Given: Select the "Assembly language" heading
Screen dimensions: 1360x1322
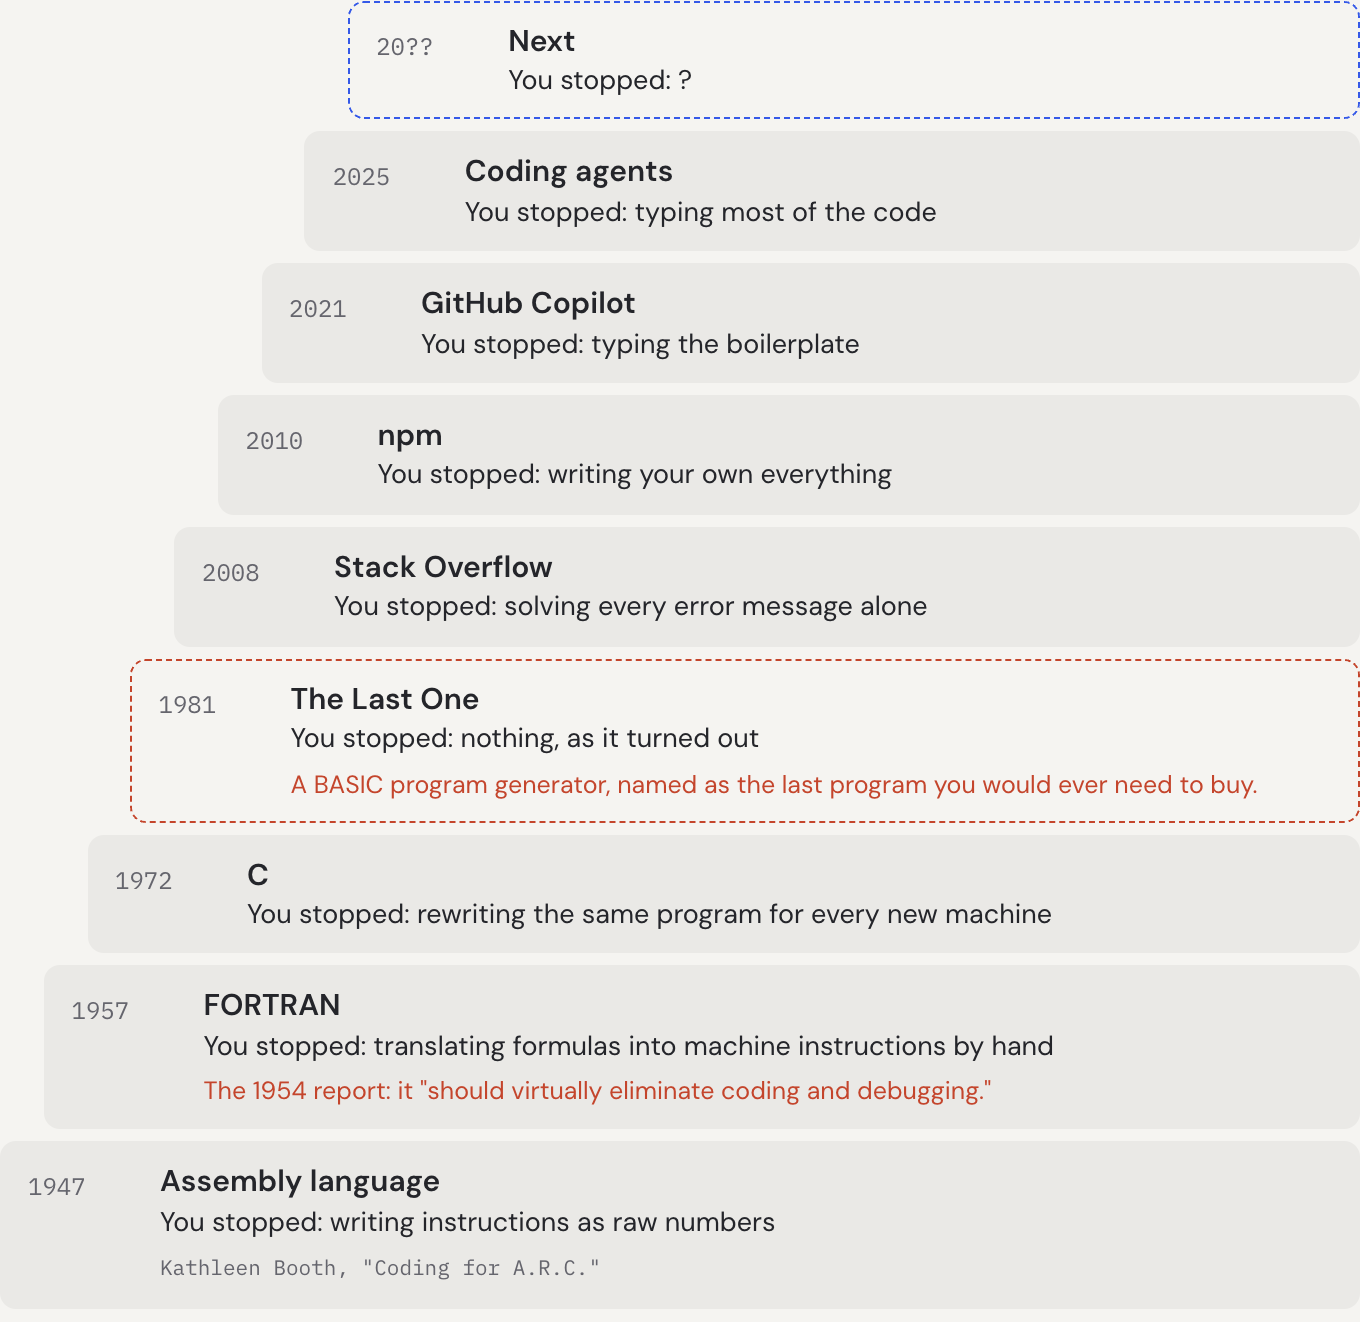Looking at the screenshot, I should pos(300,1182).
